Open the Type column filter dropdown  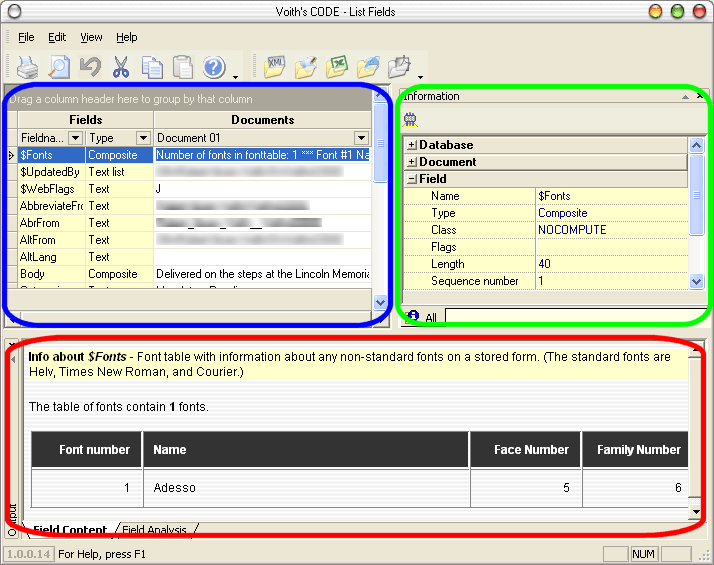(143, 137)
